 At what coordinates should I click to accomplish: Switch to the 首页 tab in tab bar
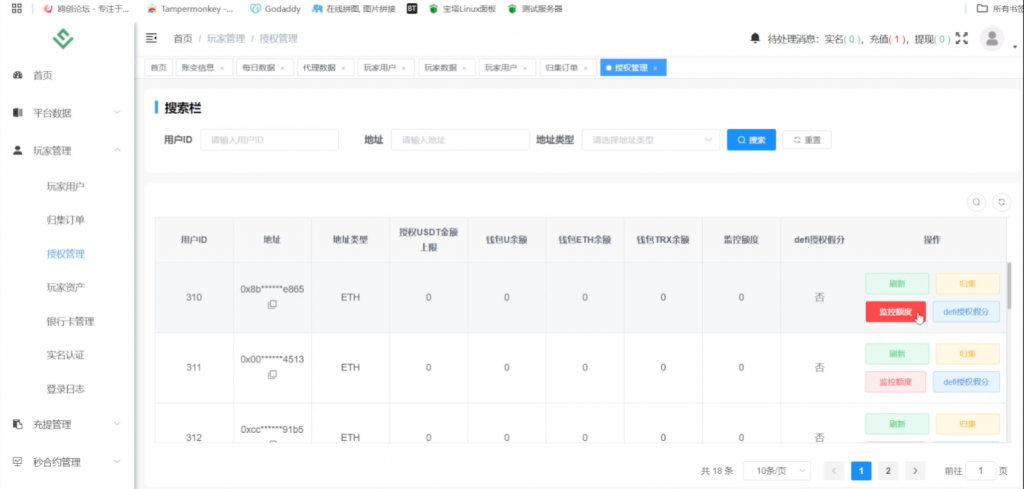159,68
